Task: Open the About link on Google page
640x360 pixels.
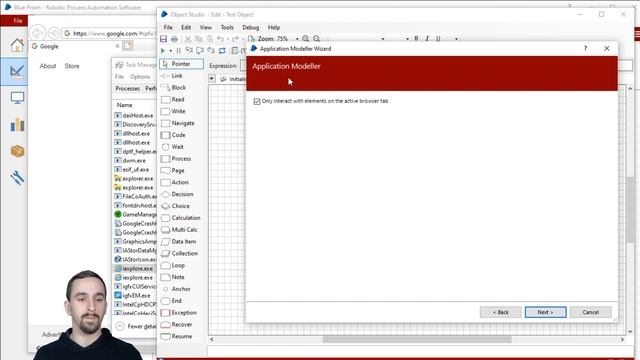Action: click(x=48, y=66)
